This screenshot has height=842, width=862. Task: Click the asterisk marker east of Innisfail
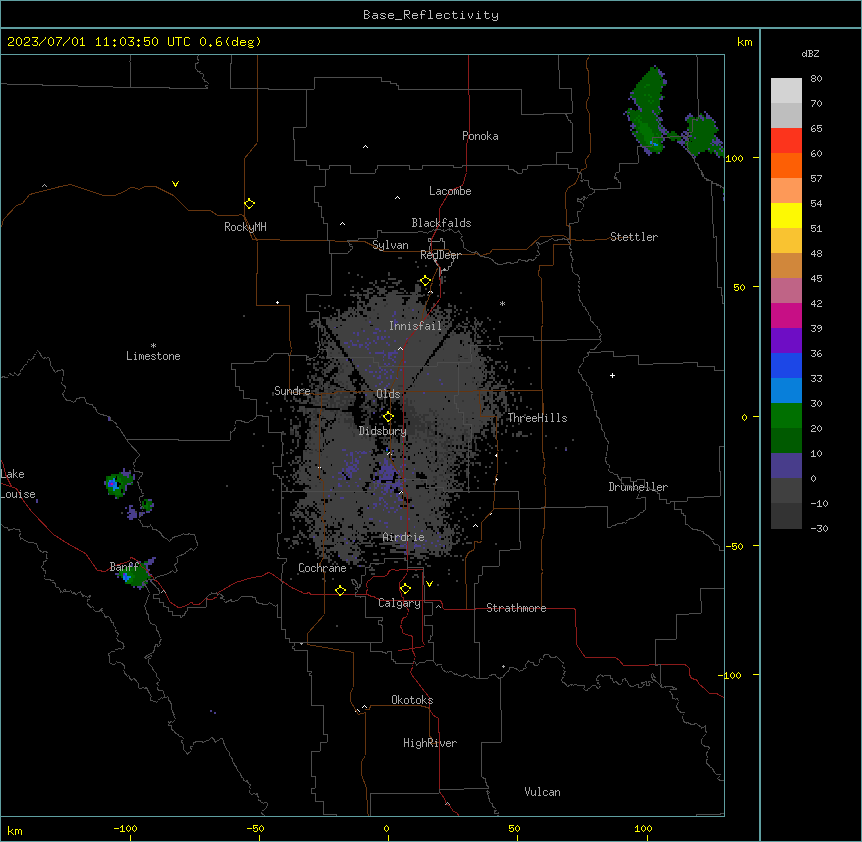(502, 303)
